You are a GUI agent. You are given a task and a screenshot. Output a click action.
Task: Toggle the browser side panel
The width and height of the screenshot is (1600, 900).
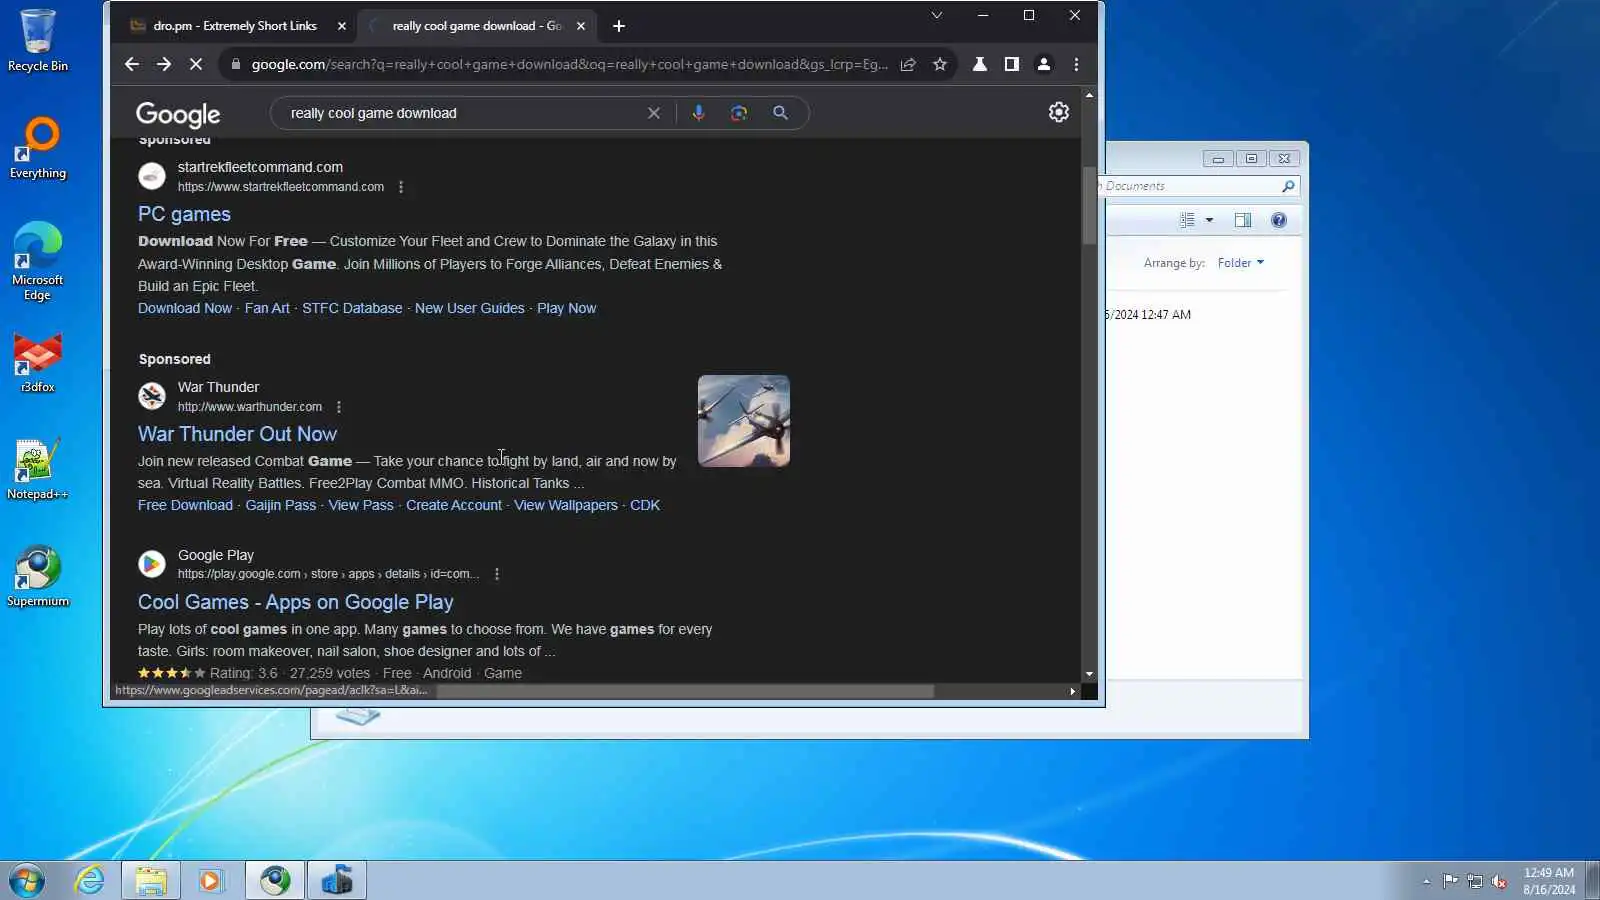click(1012, 64)
